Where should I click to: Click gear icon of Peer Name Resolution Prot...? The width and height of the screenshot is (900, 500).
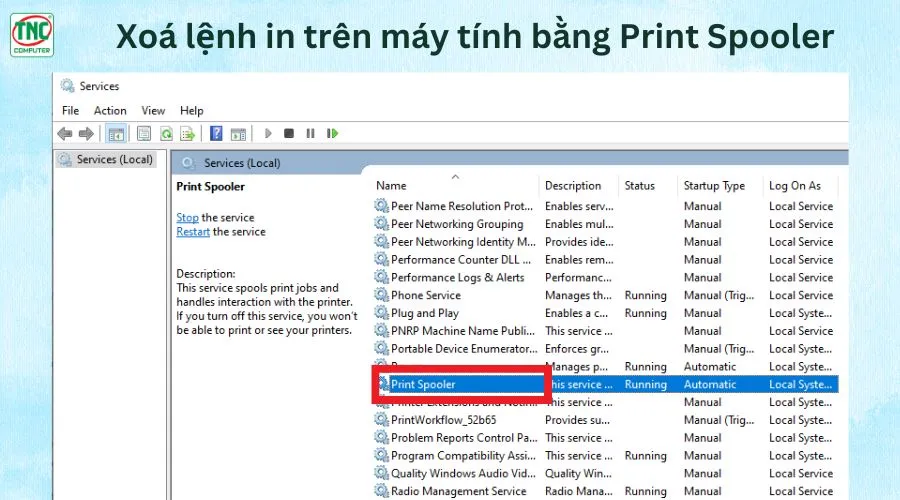[x=381, y=206]
